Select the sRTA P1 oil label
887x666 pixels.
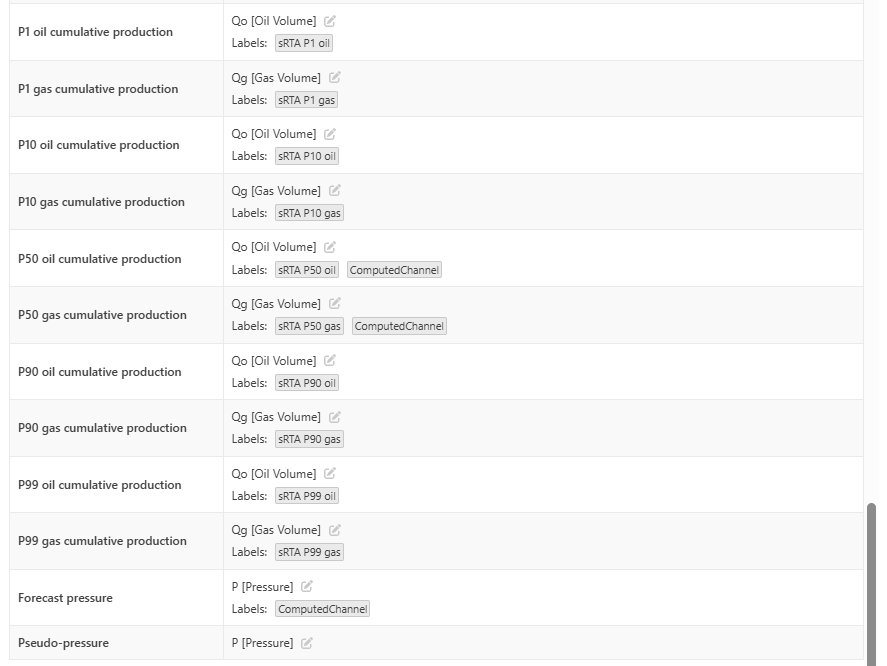pyautogui.click(x=304, y=43)
